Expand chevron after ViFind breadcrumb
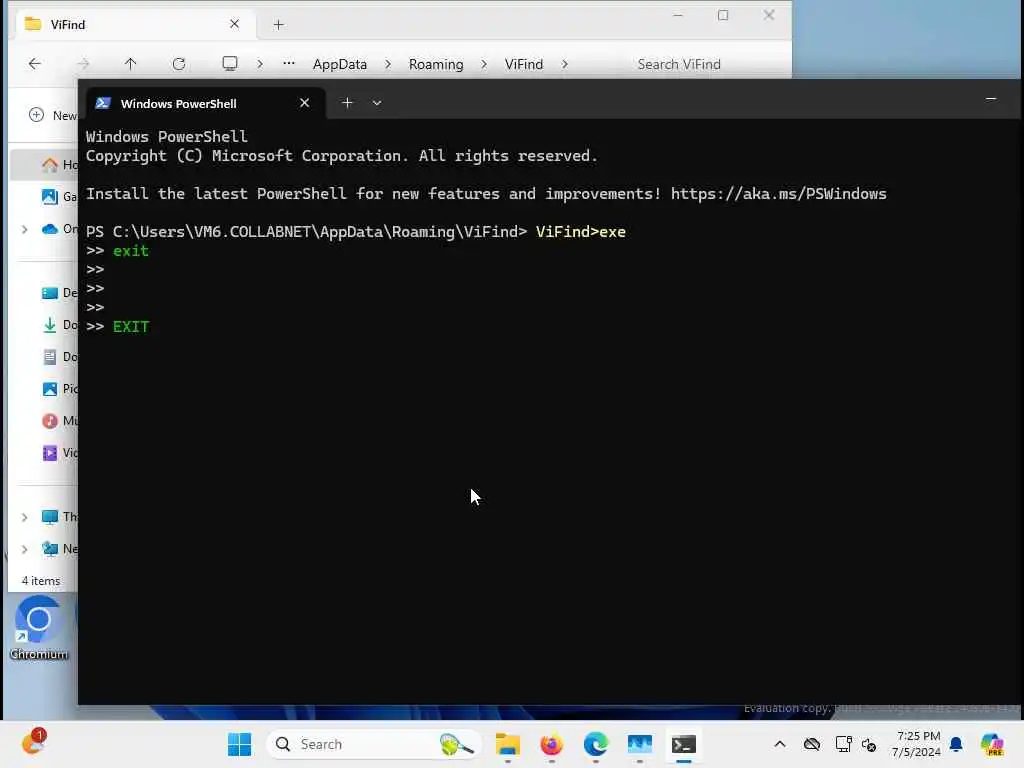Viewport: 1024px width, 768px height. (565, 64)
